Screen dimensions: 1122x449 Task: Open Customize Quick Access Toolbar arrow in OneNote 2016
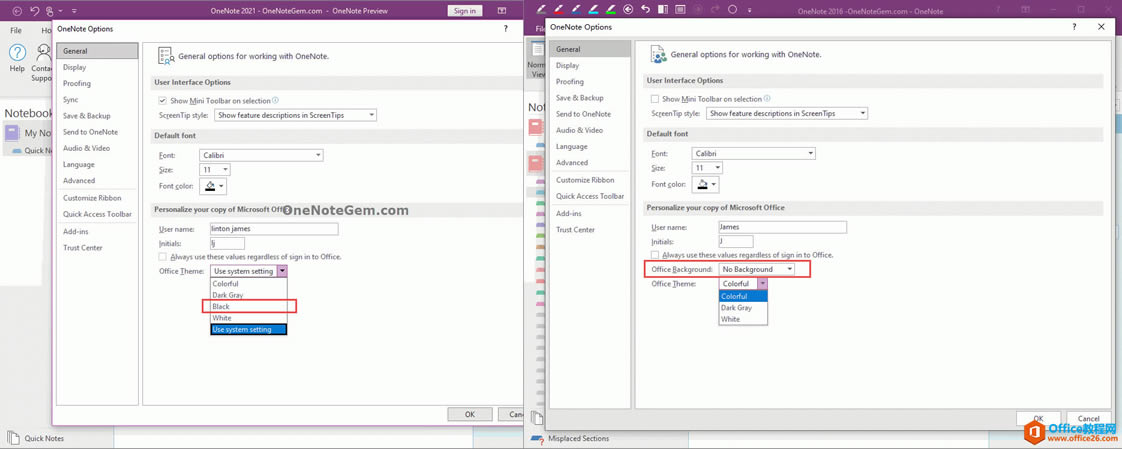click(749, 10)
